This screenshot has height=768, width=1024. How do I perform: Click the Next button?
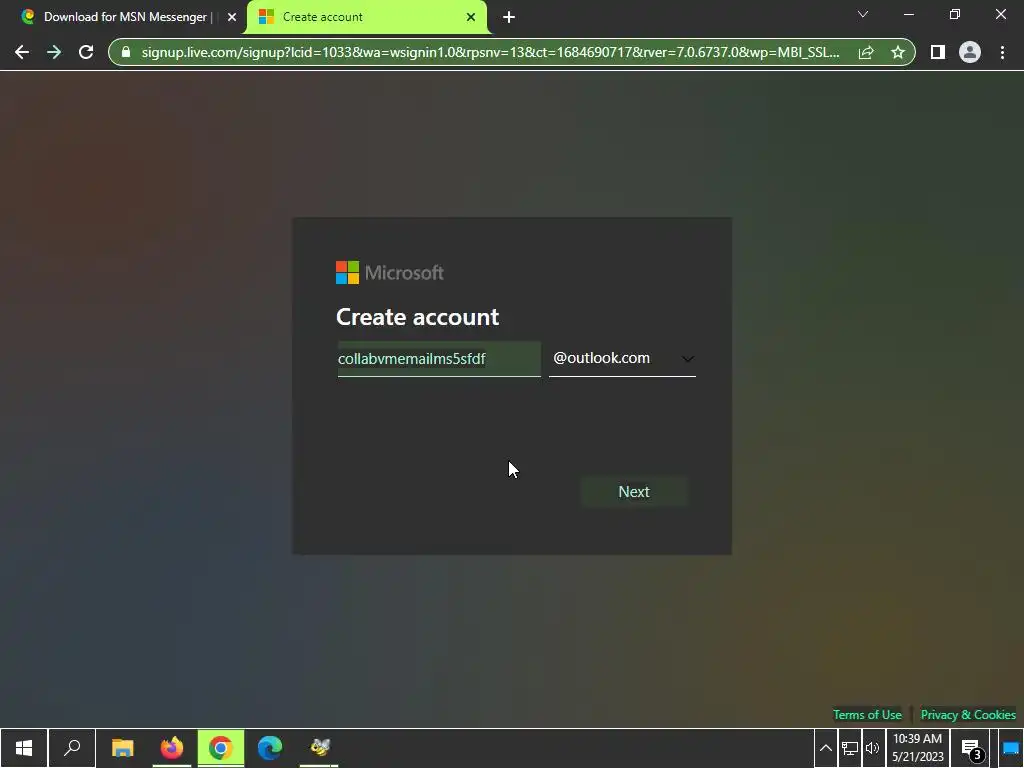point(633,492)
